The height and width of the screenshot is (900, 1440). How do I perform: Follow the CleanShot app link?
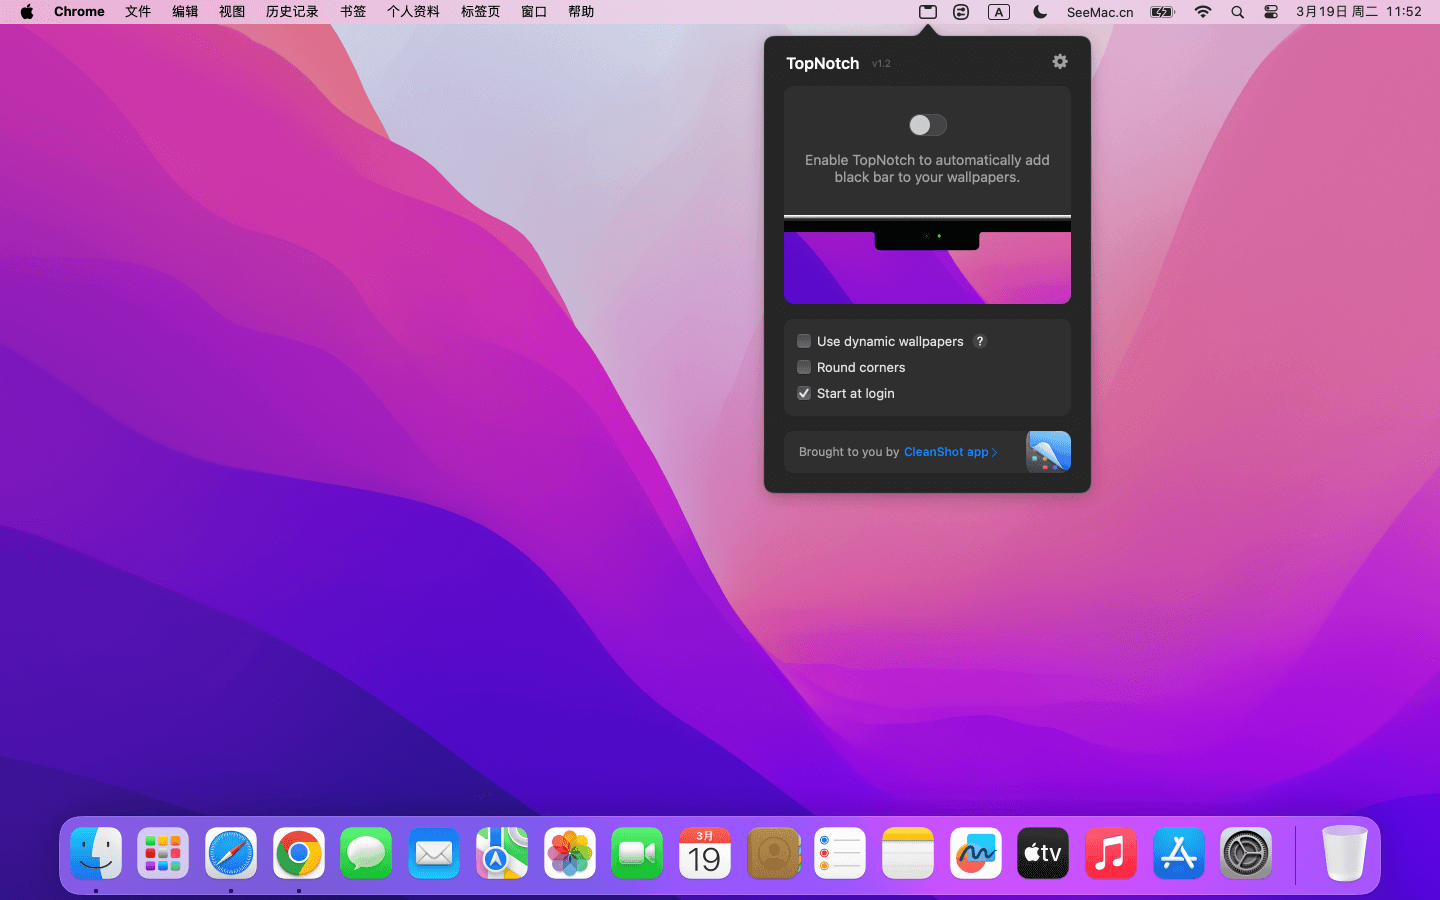pos(950,452)
